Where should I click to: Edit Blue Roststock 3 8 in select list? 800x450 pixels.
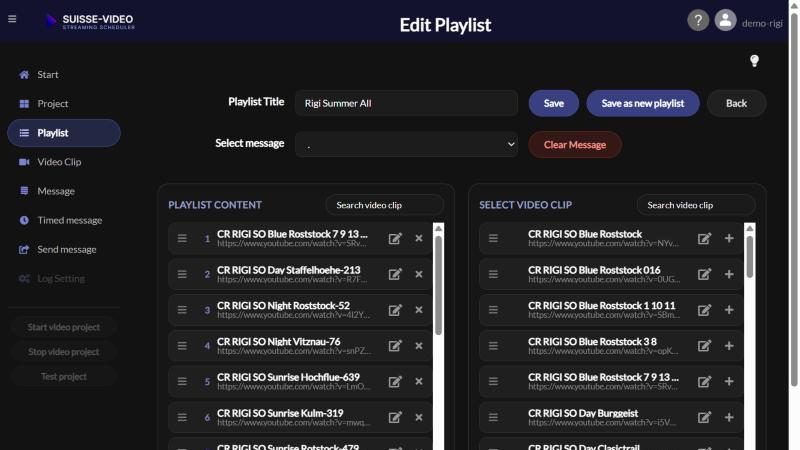pos(704,345)
